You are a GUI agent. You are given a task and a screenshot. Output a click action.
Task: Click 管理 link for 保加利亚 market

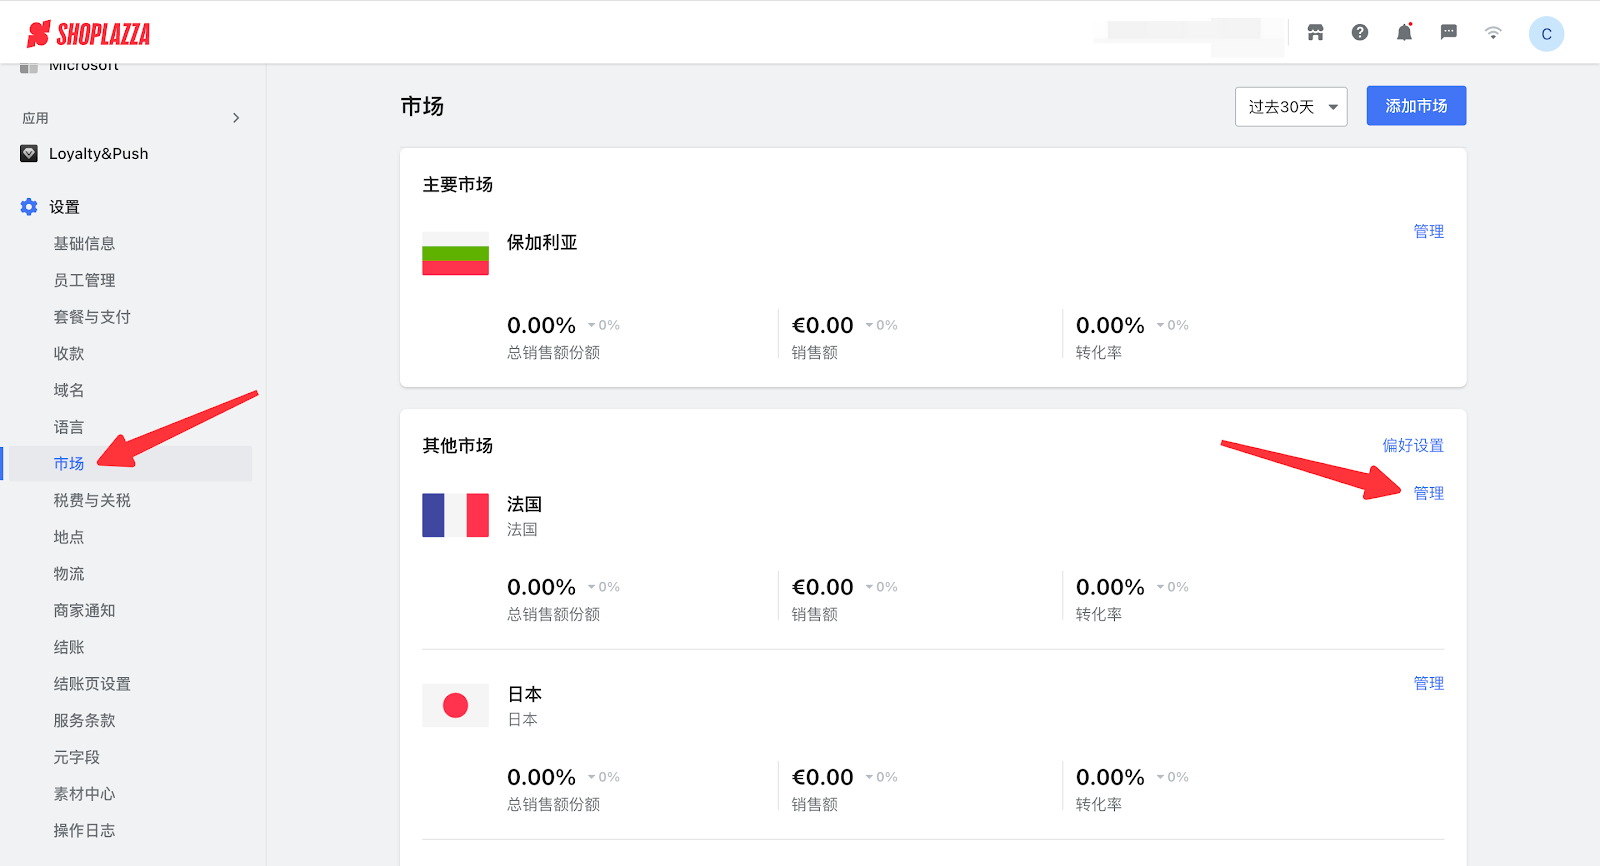coord(1428,231)
